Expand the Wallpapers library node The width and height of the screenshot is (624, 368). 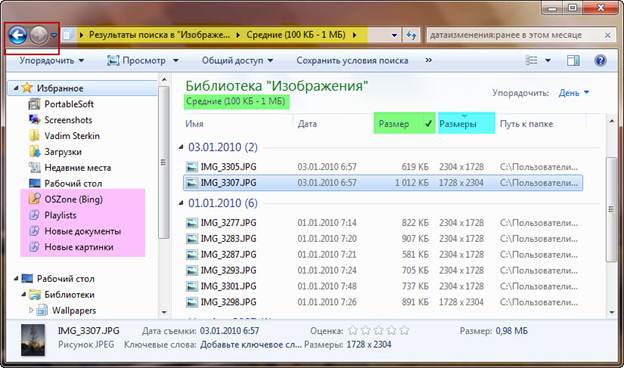pos(31,310)
